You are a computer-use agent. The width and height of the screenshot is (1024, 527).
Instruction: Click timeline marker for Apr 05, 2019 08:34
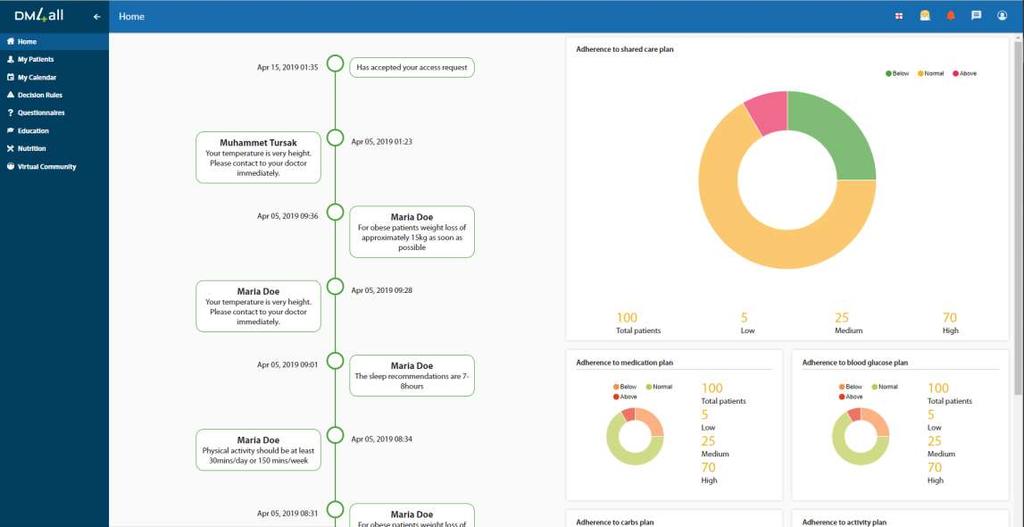335,436
